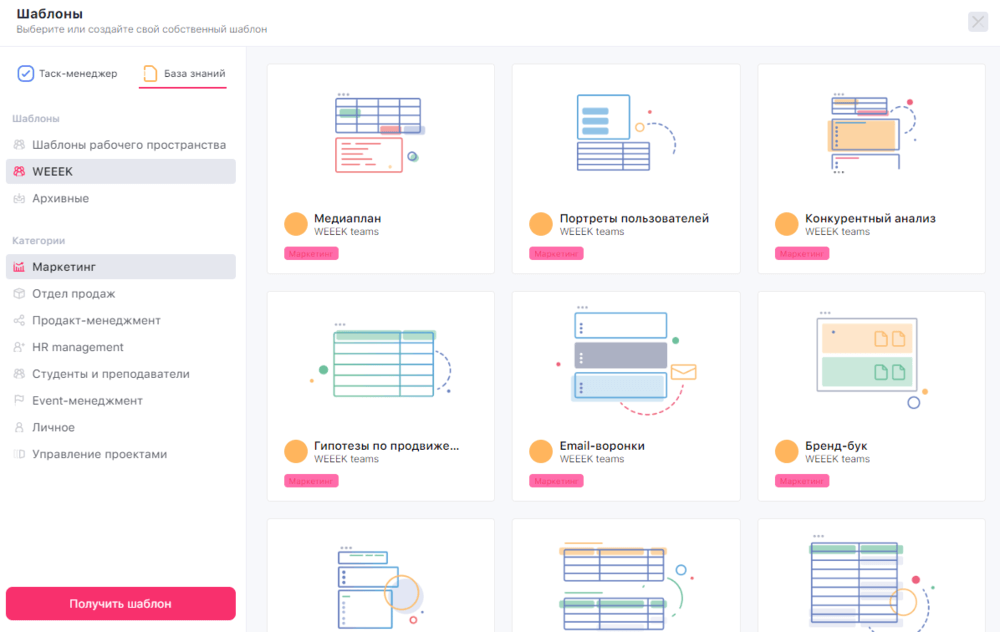
Task: Switch to the База знаний tab
Action: coord(184,73)
